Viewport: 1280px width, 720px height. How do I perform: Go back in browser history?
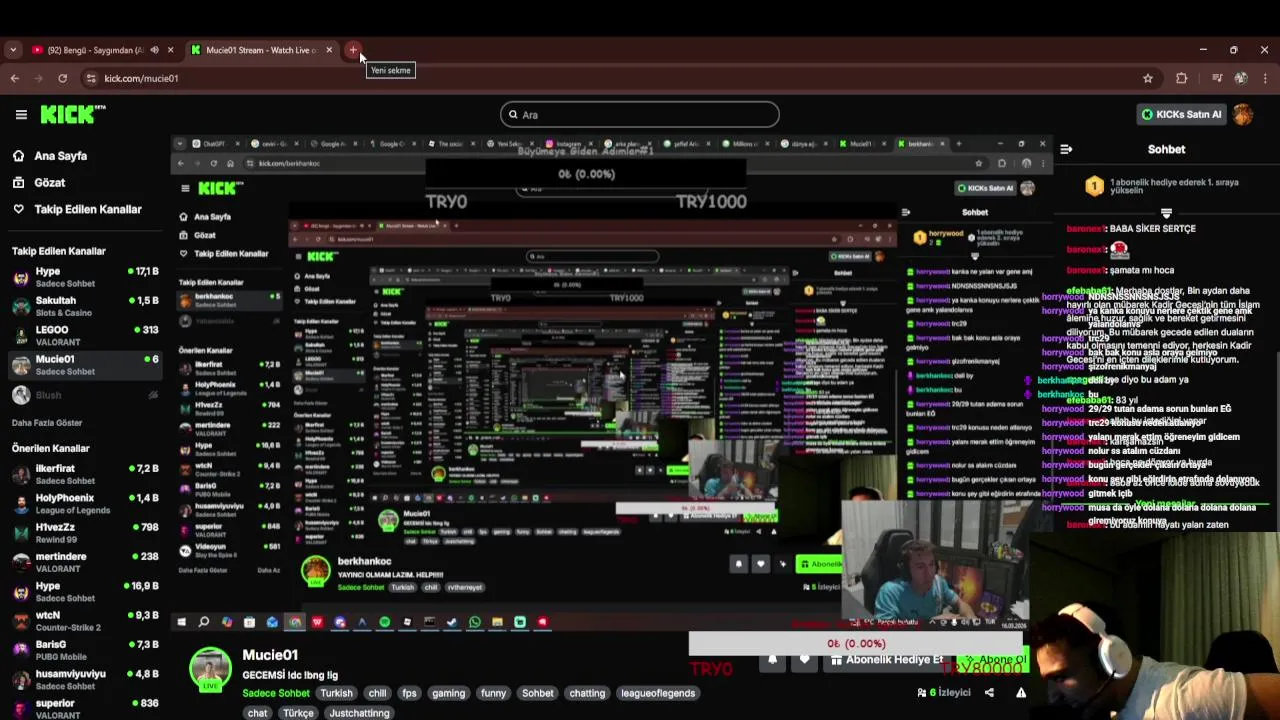(14, 78)
